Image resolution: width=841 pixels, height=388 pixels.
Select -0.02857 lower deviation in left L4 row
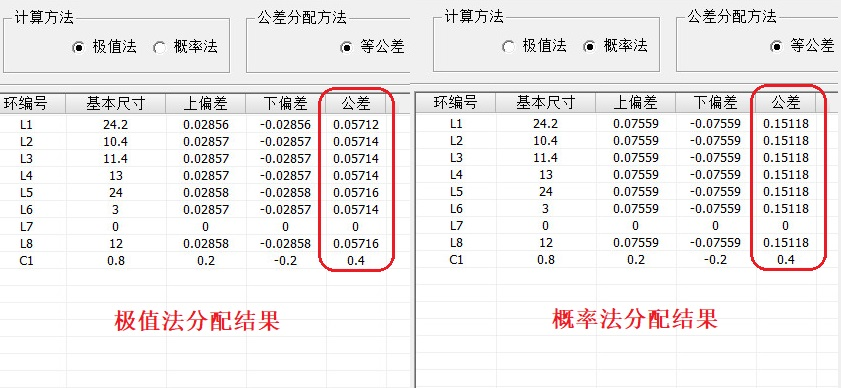[285, 176]
